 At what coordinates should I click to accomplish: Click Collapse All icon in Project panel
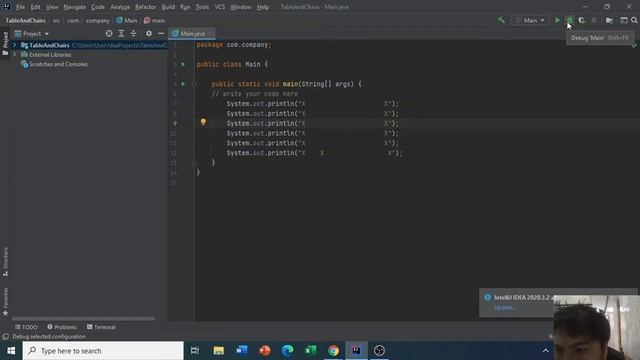tap(133, 33)
